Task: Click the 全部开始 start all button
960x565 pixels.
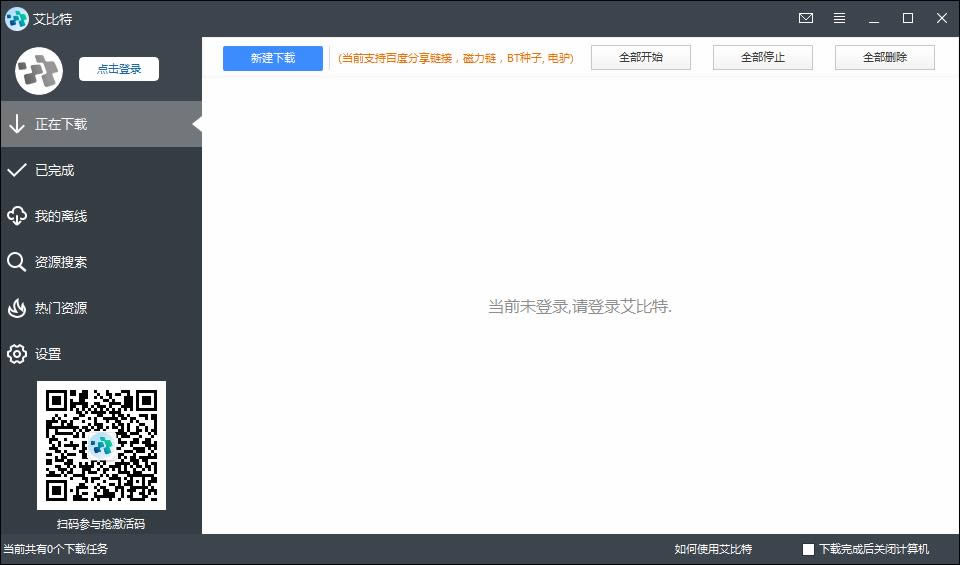Action: (x=640, y=58)
